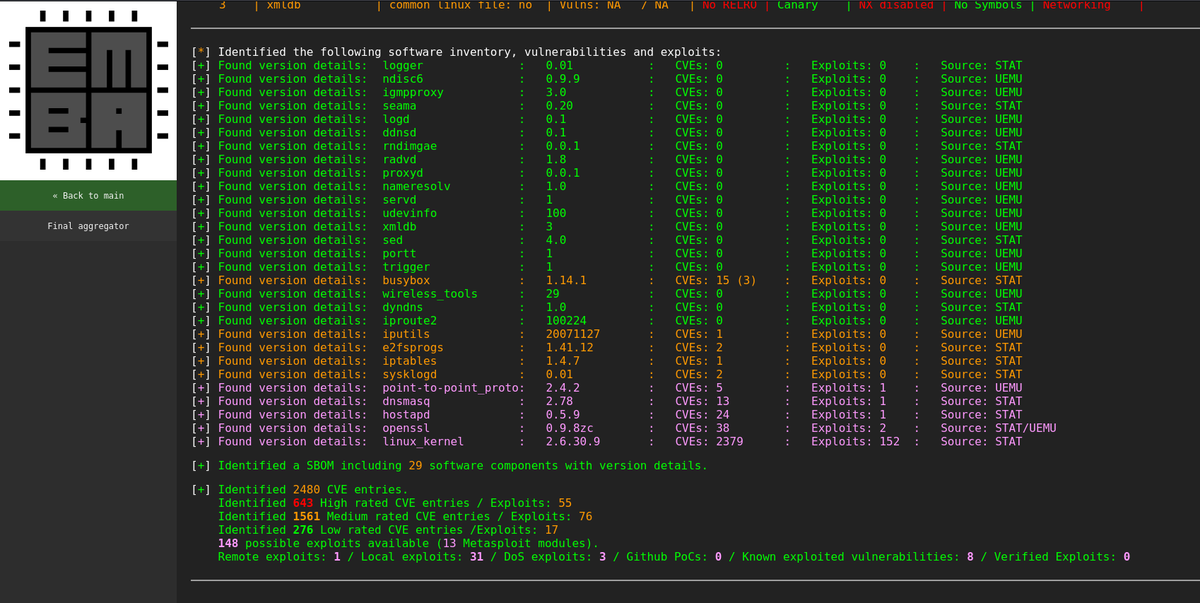Click the 'sysklogd' component entry
This screenshot has width=1200, height=603.
[410, 374]
